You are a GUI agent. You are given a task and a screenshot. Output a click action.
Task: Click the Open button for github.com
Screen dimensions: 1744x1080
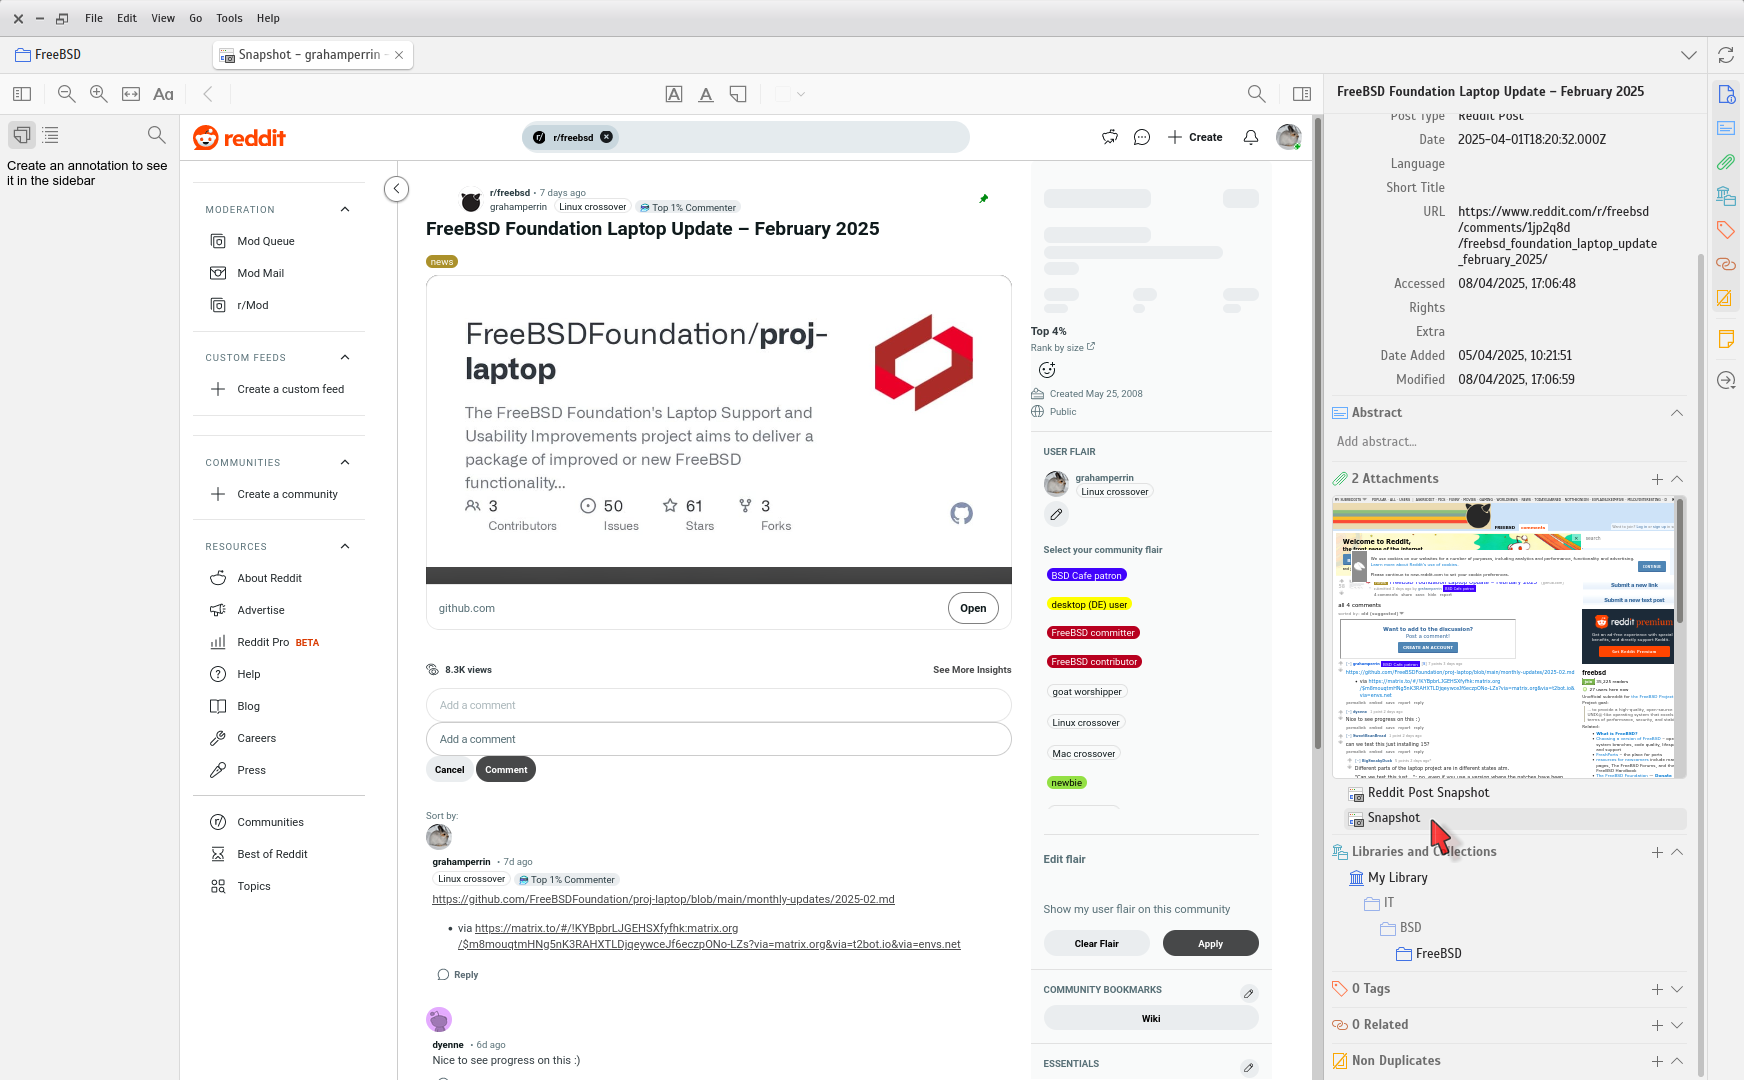[x=973, y=608]
